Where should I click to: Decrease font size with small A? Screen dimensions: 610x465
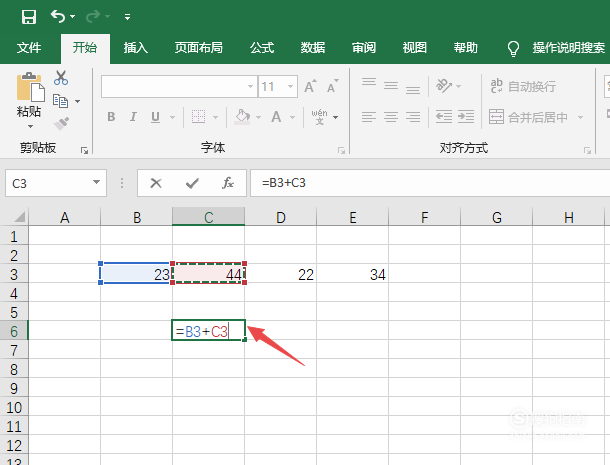coord(333,86)
